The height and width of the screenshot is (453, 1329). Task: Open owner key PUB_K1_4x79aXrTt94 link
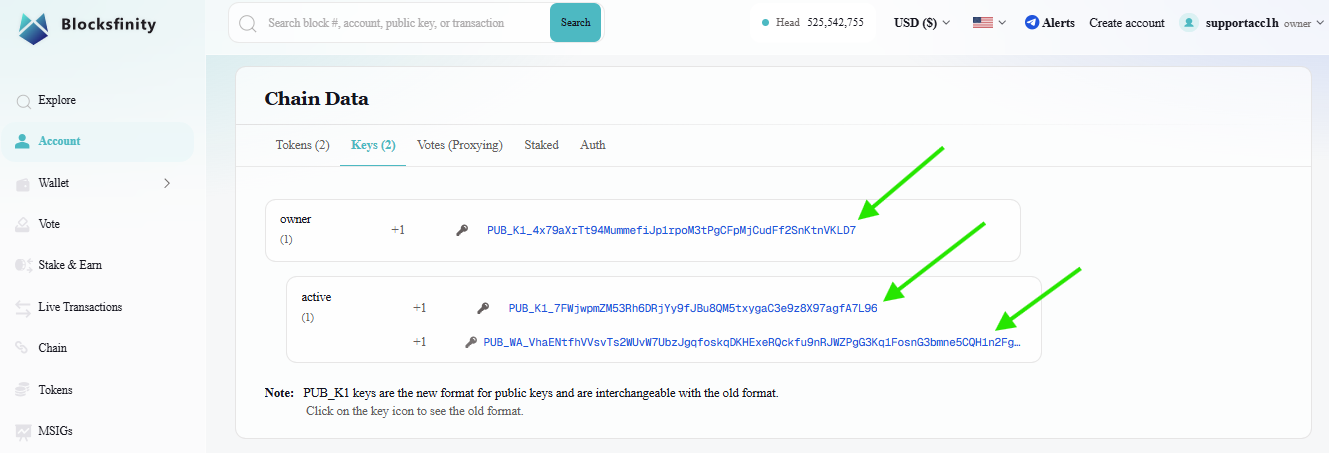tap(672, 230)
